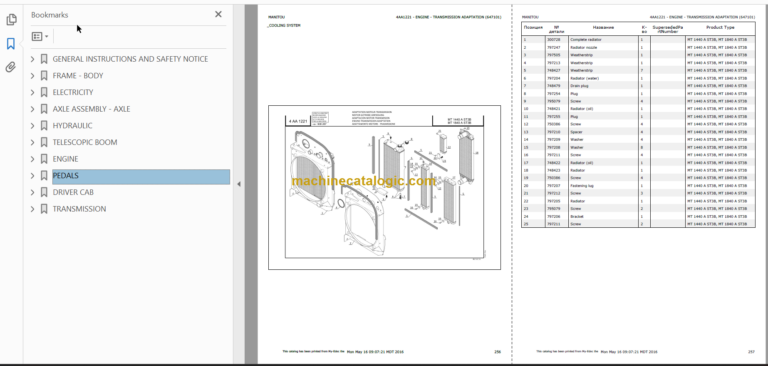This screenshot has height=366, width=768.
Task: Expand the AXLE ASSEMBLY - AXLE bookmark
Action: click(33, 109)
